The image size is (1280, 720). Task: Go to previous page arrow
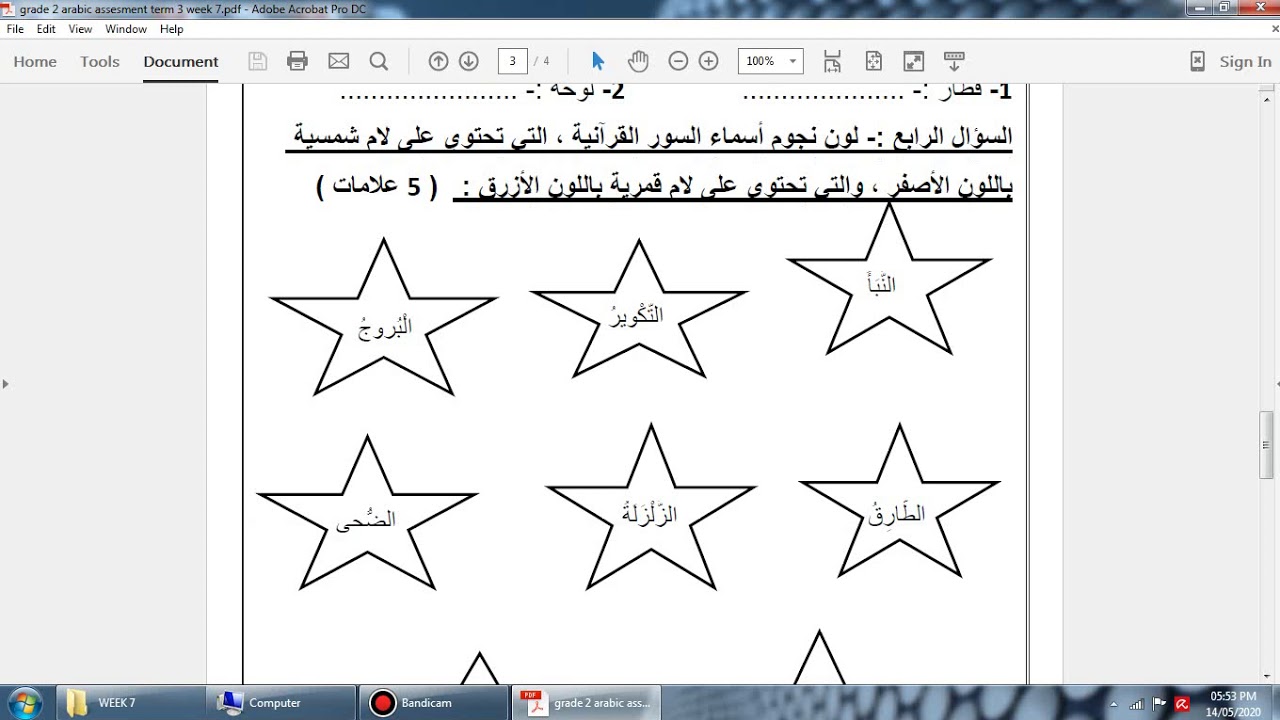(438, 61)
